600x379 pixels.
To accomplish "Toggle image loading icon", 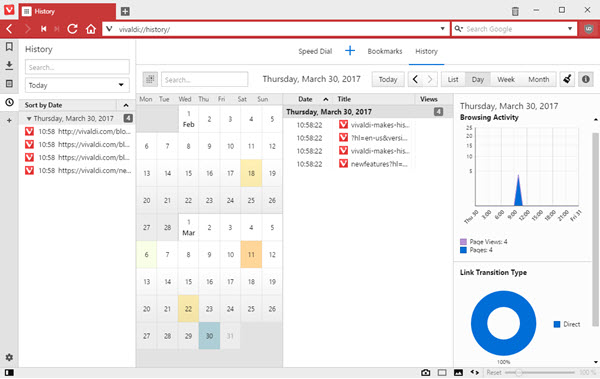I will coord(458,372).
